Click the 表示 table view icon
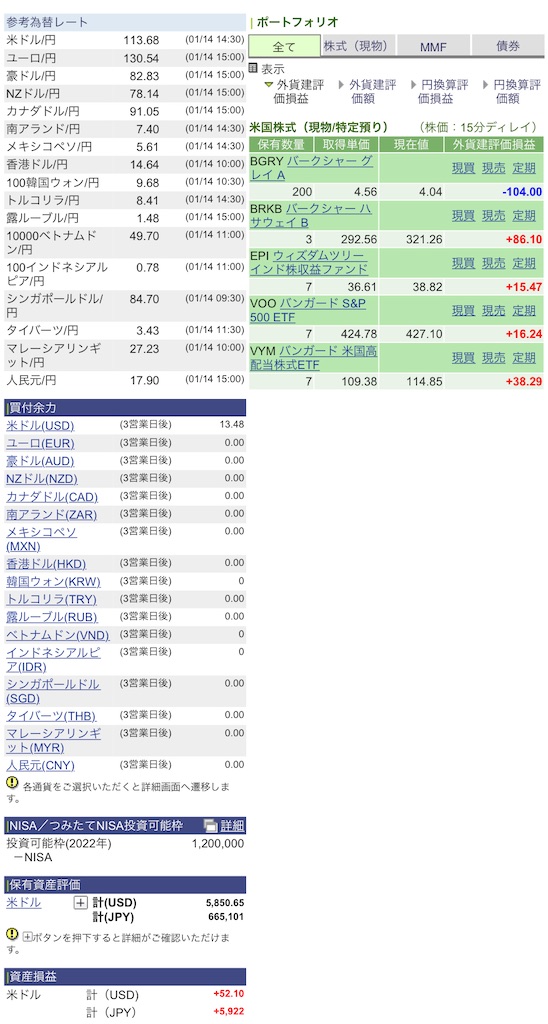 pyautogui.click(x=253, y=69)
